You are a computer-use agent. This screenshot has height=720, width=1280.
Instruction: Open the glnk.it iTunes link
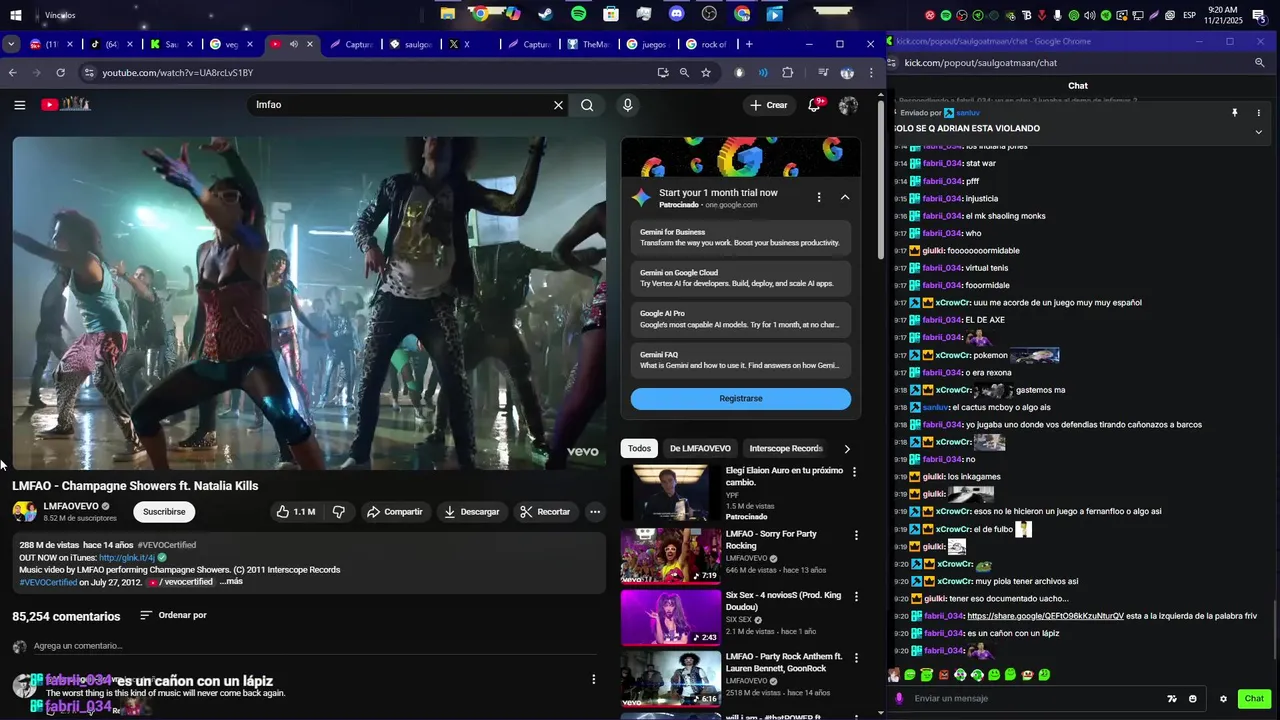click(x=127, y=558)
